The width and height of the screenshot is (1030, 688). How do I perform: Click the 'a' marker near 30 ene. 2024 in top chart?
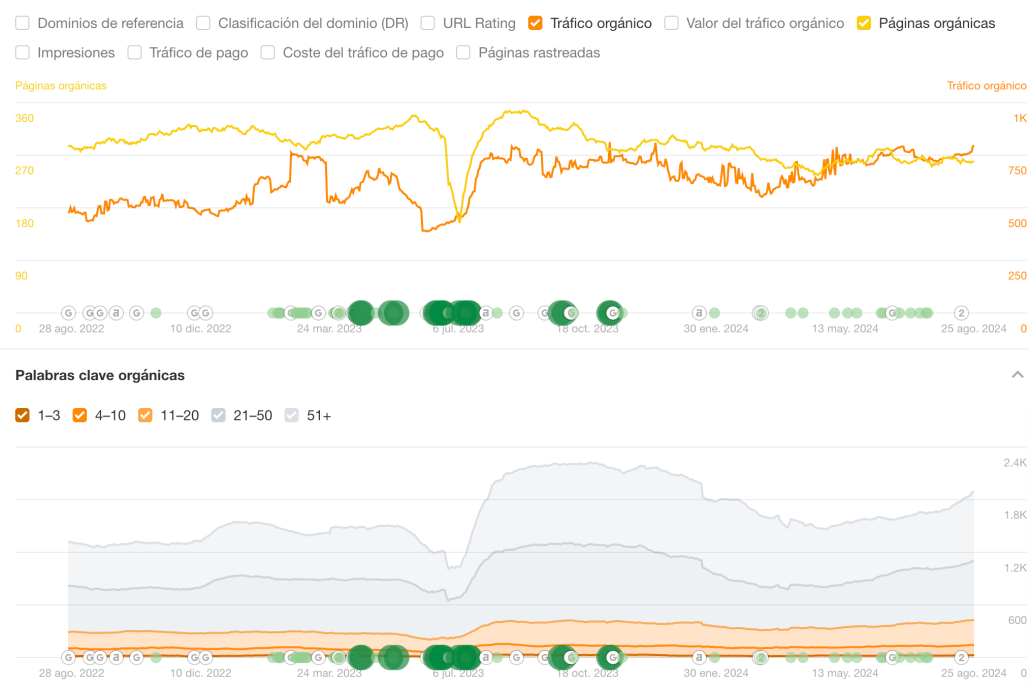pyautogui.click(x=700, y=313)
